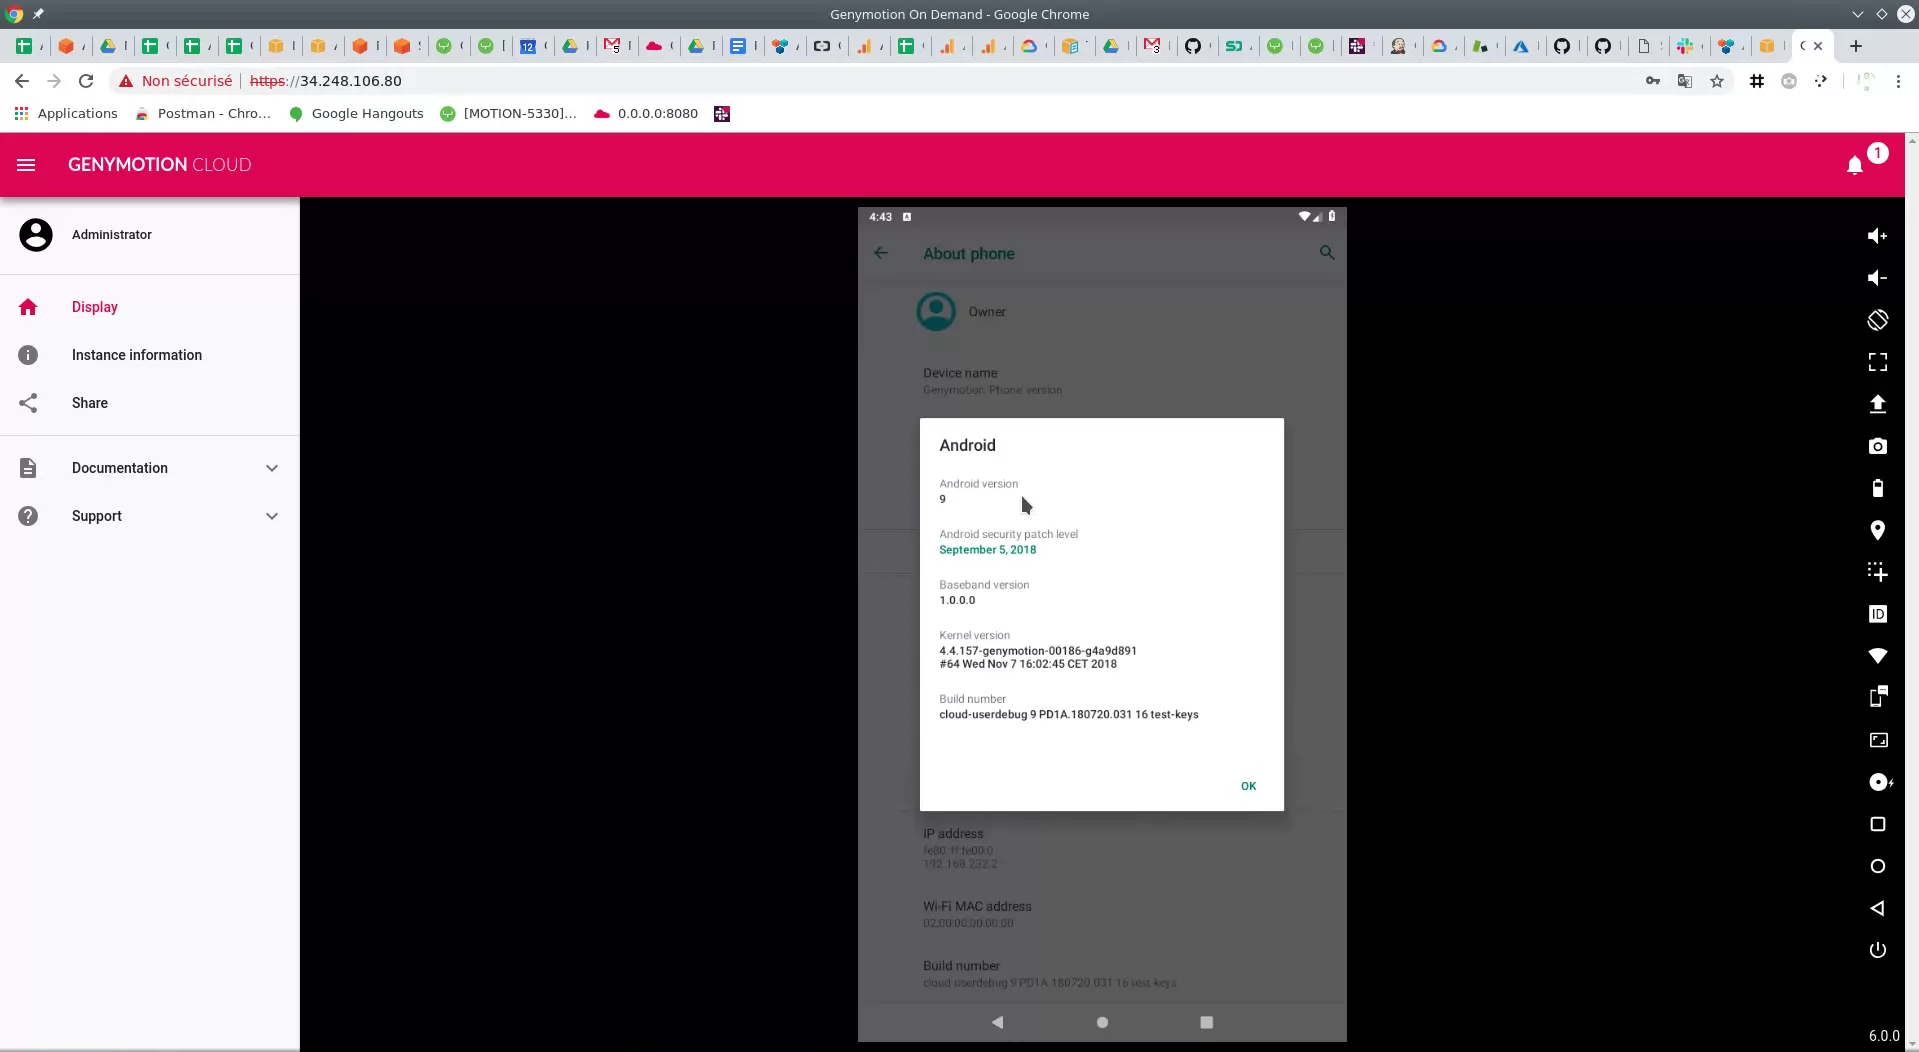Tap the back arrow in About phone

pos(881,253)
